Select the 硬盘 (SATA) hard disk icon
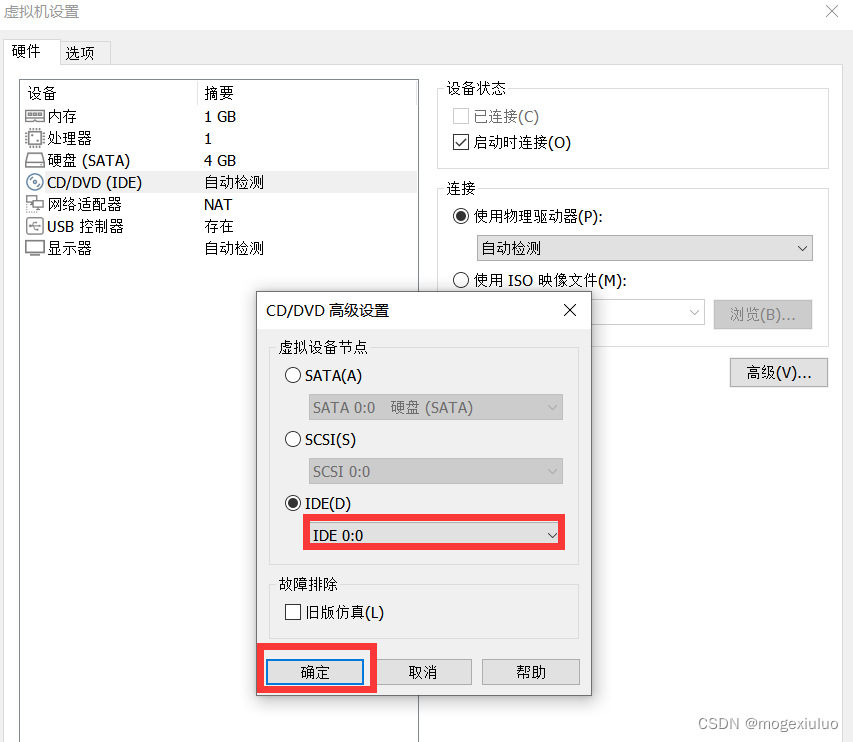Screen dimensions: 853x742 [x=35, y=160]
